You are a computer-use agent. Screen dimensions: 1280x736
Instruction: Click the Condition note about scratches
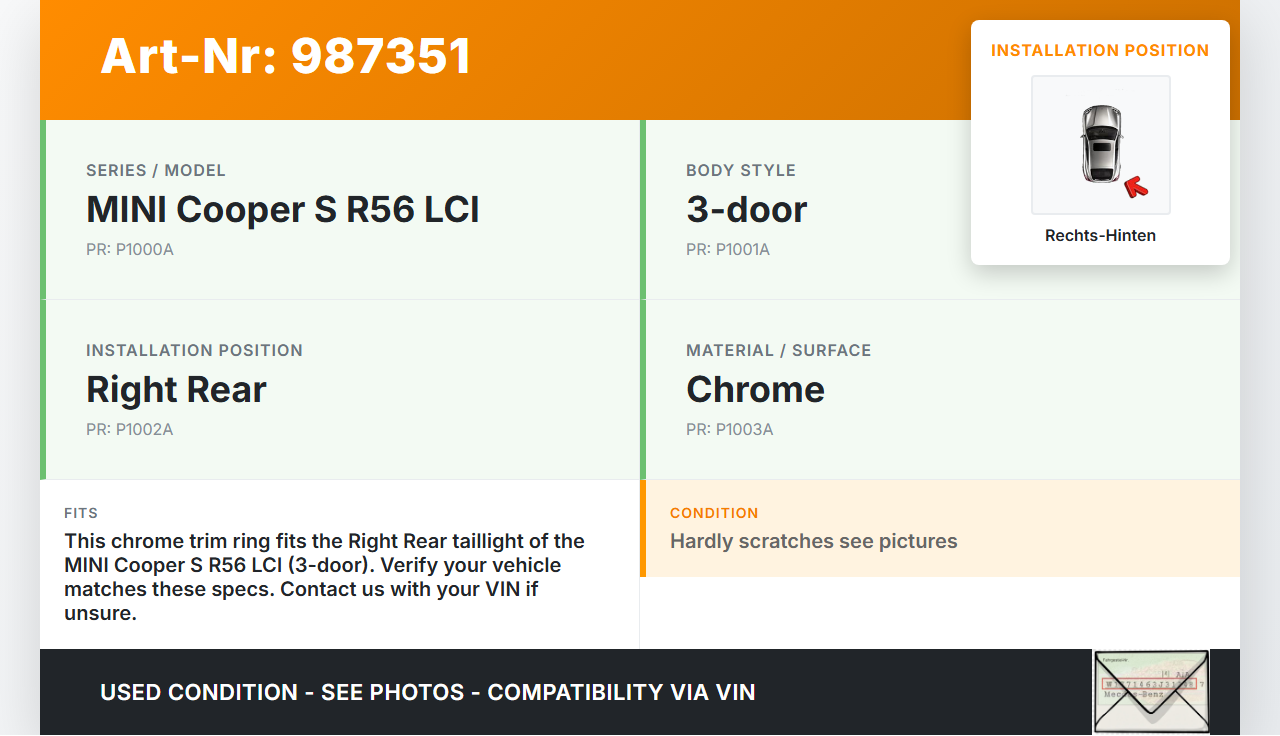point(814,541)
